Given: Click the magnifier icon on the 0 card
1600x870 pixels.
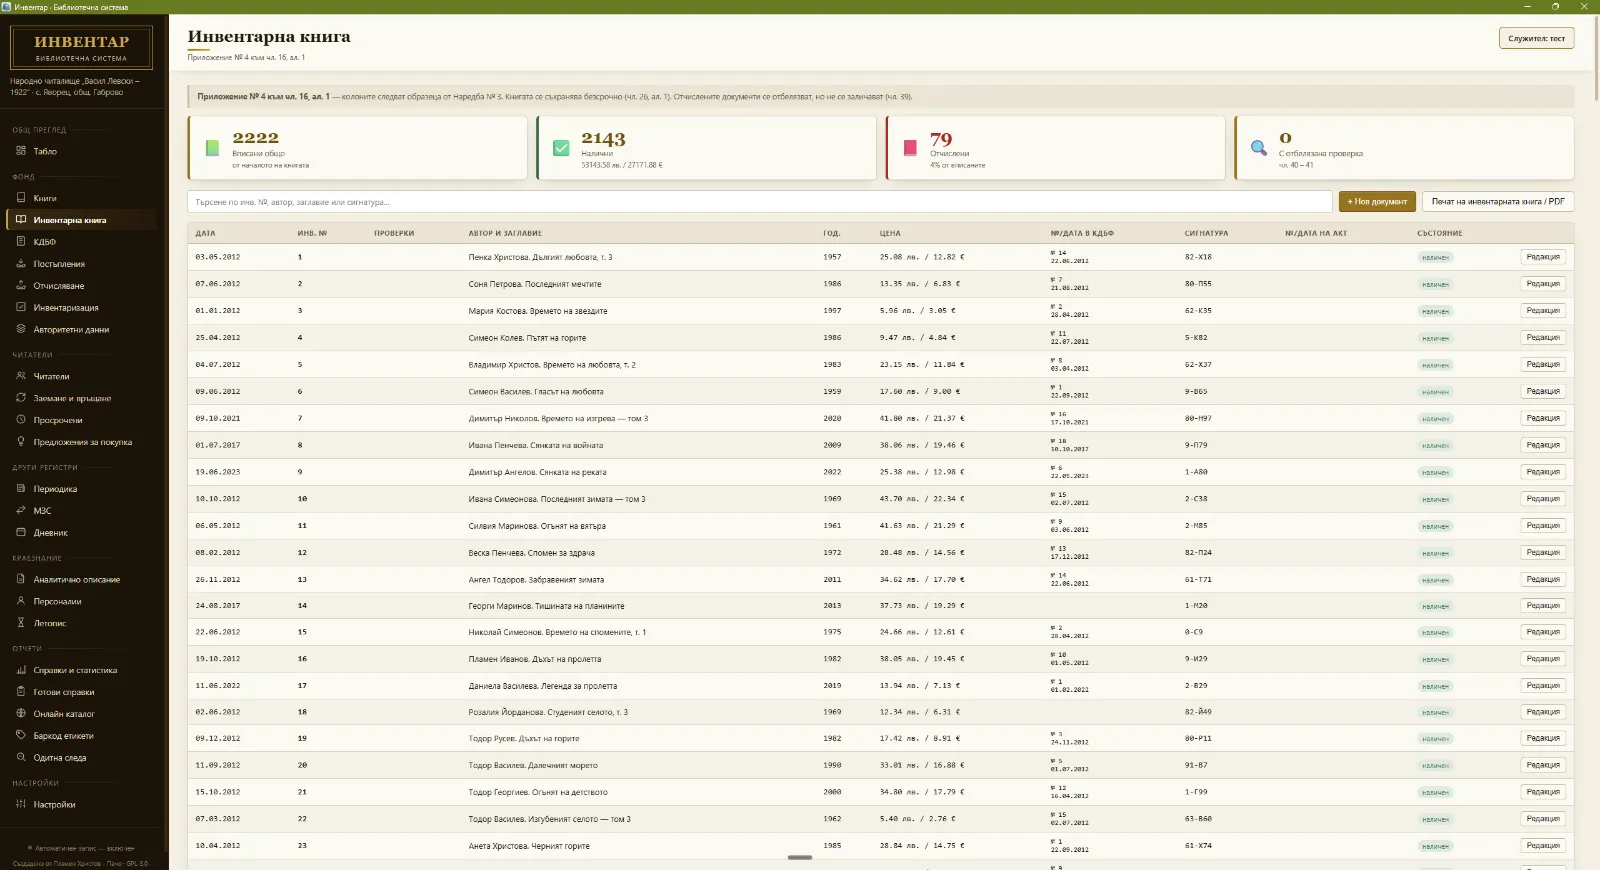Looking at the screenshot, I should (1259, 148).
